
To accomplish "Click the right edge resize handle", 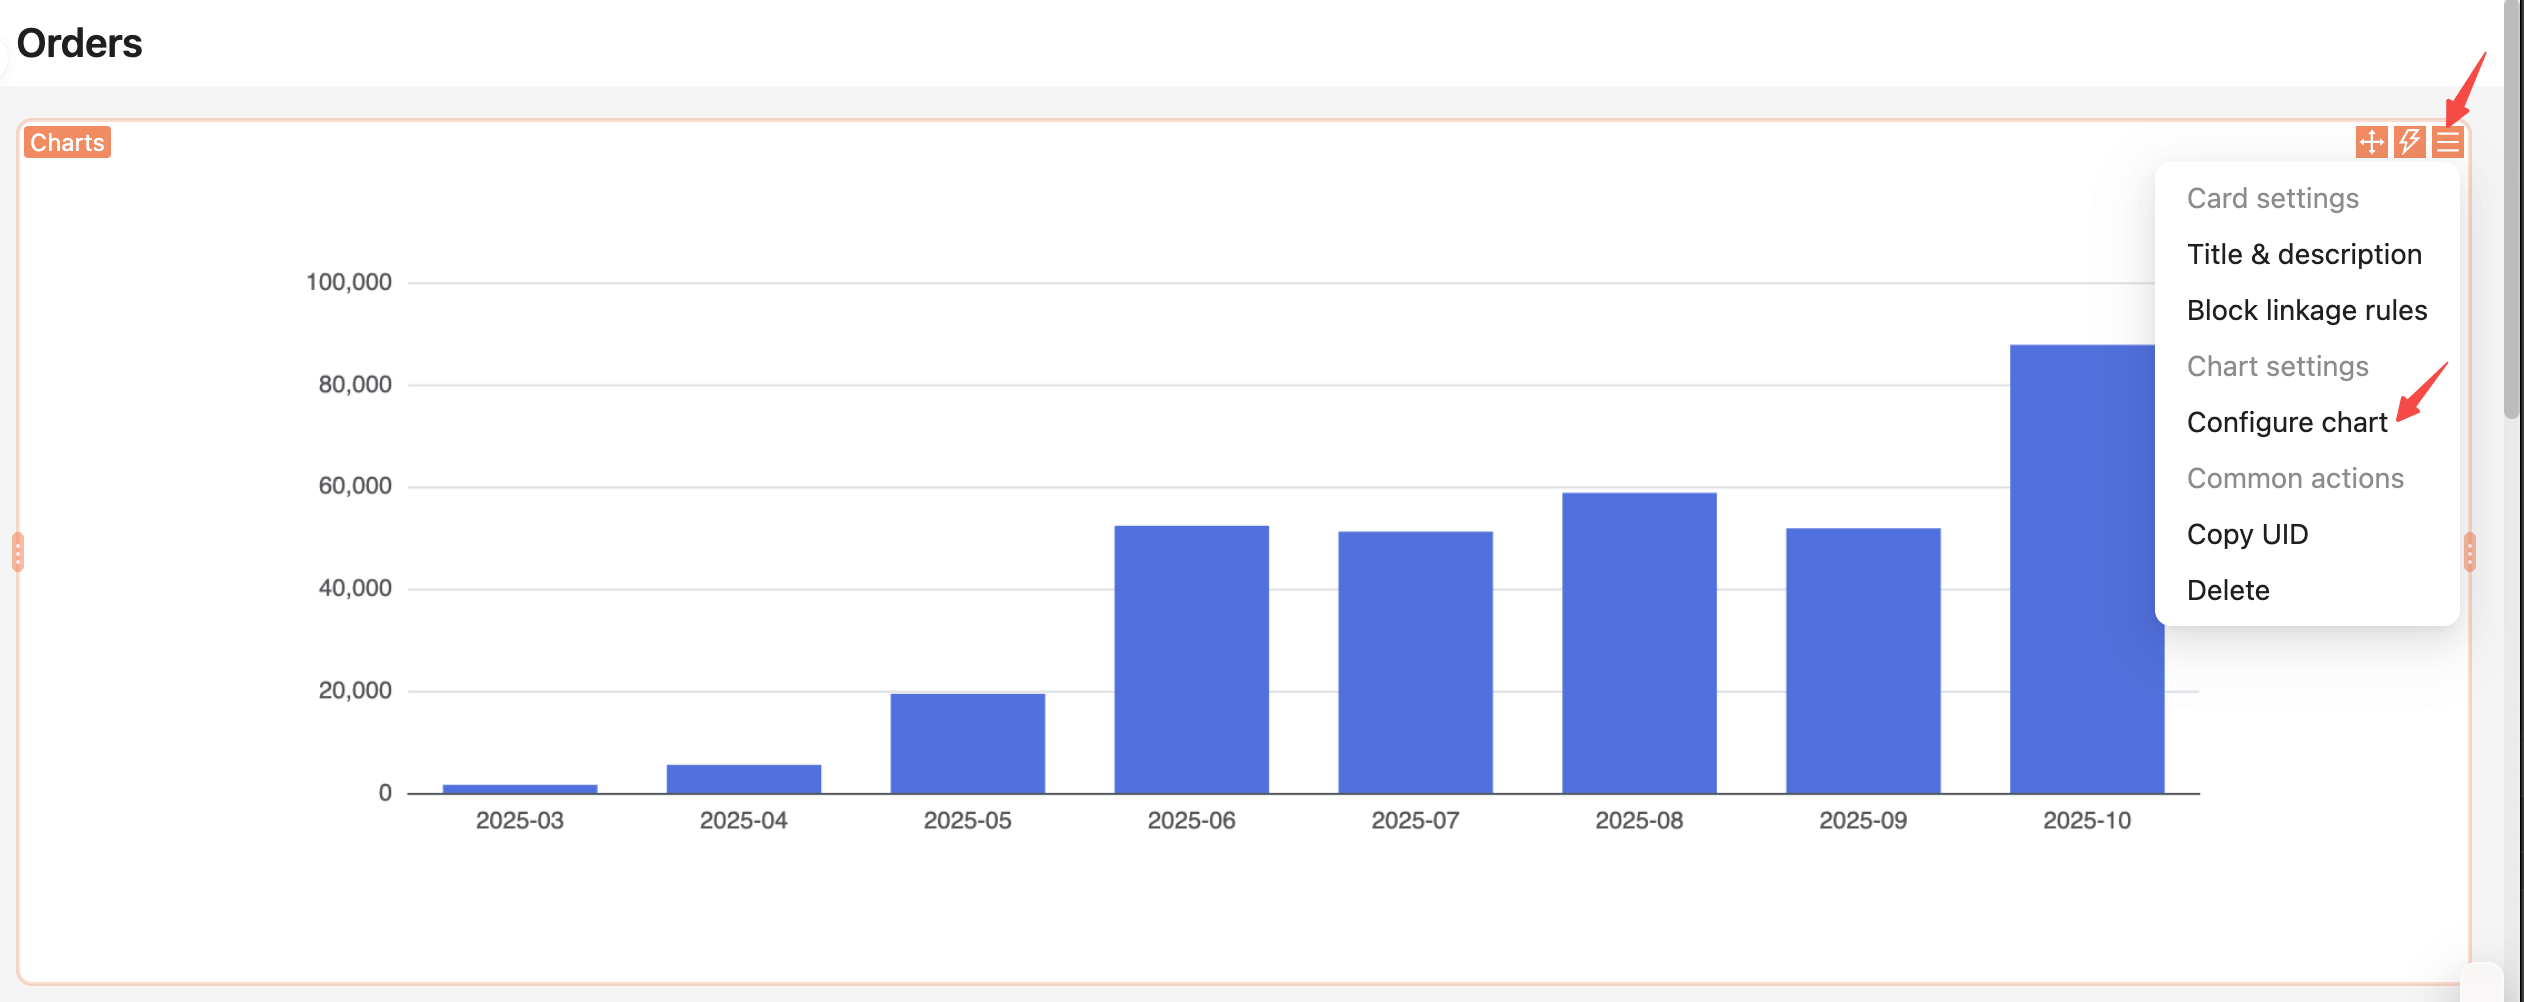I will (2469, 552).
